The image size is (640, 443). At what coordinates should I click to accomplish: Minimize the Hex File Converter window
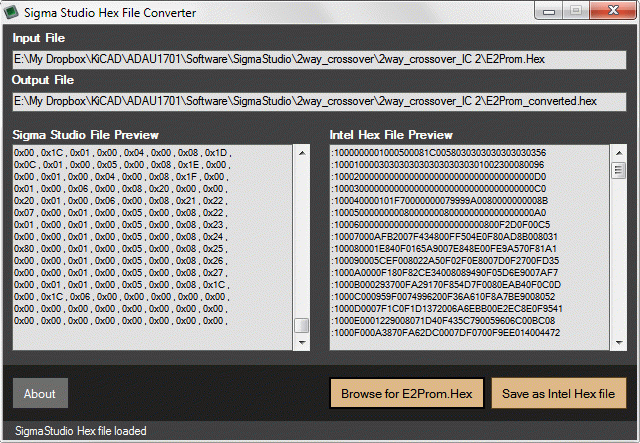tap(549, 11)
